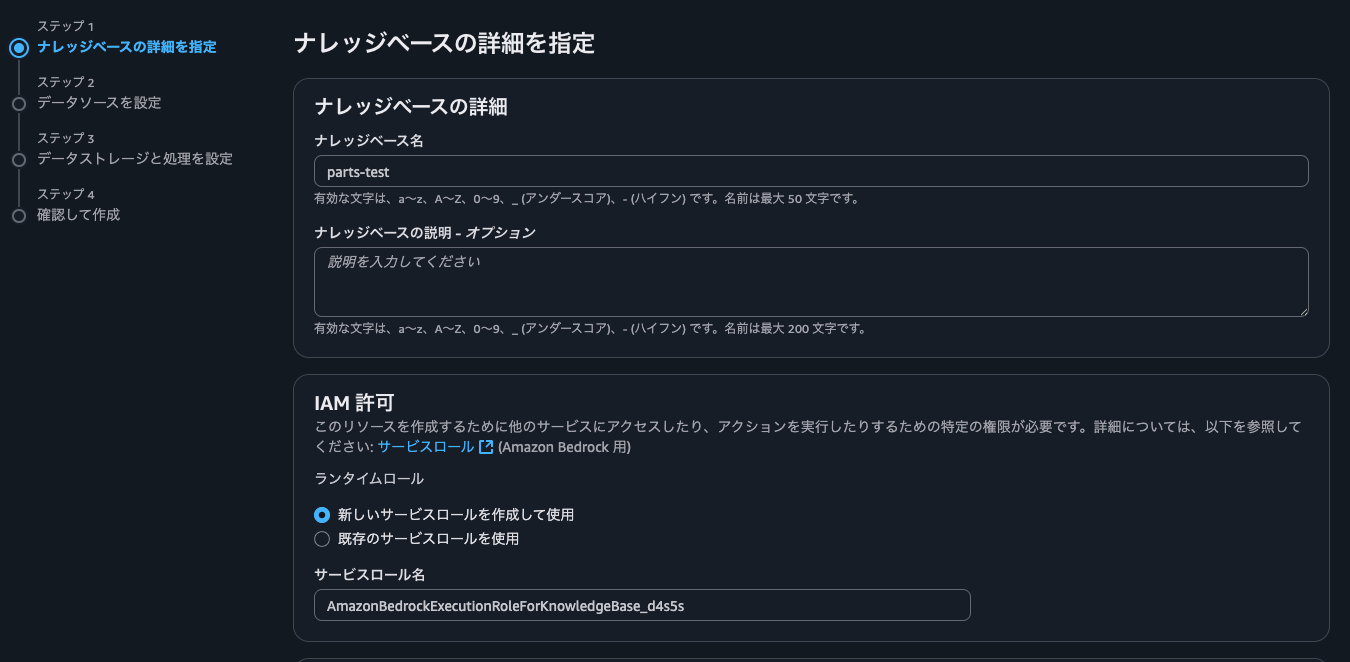Navigate to データソースを設定 step
Screen dimensions: 1350x662
[97, 102]
